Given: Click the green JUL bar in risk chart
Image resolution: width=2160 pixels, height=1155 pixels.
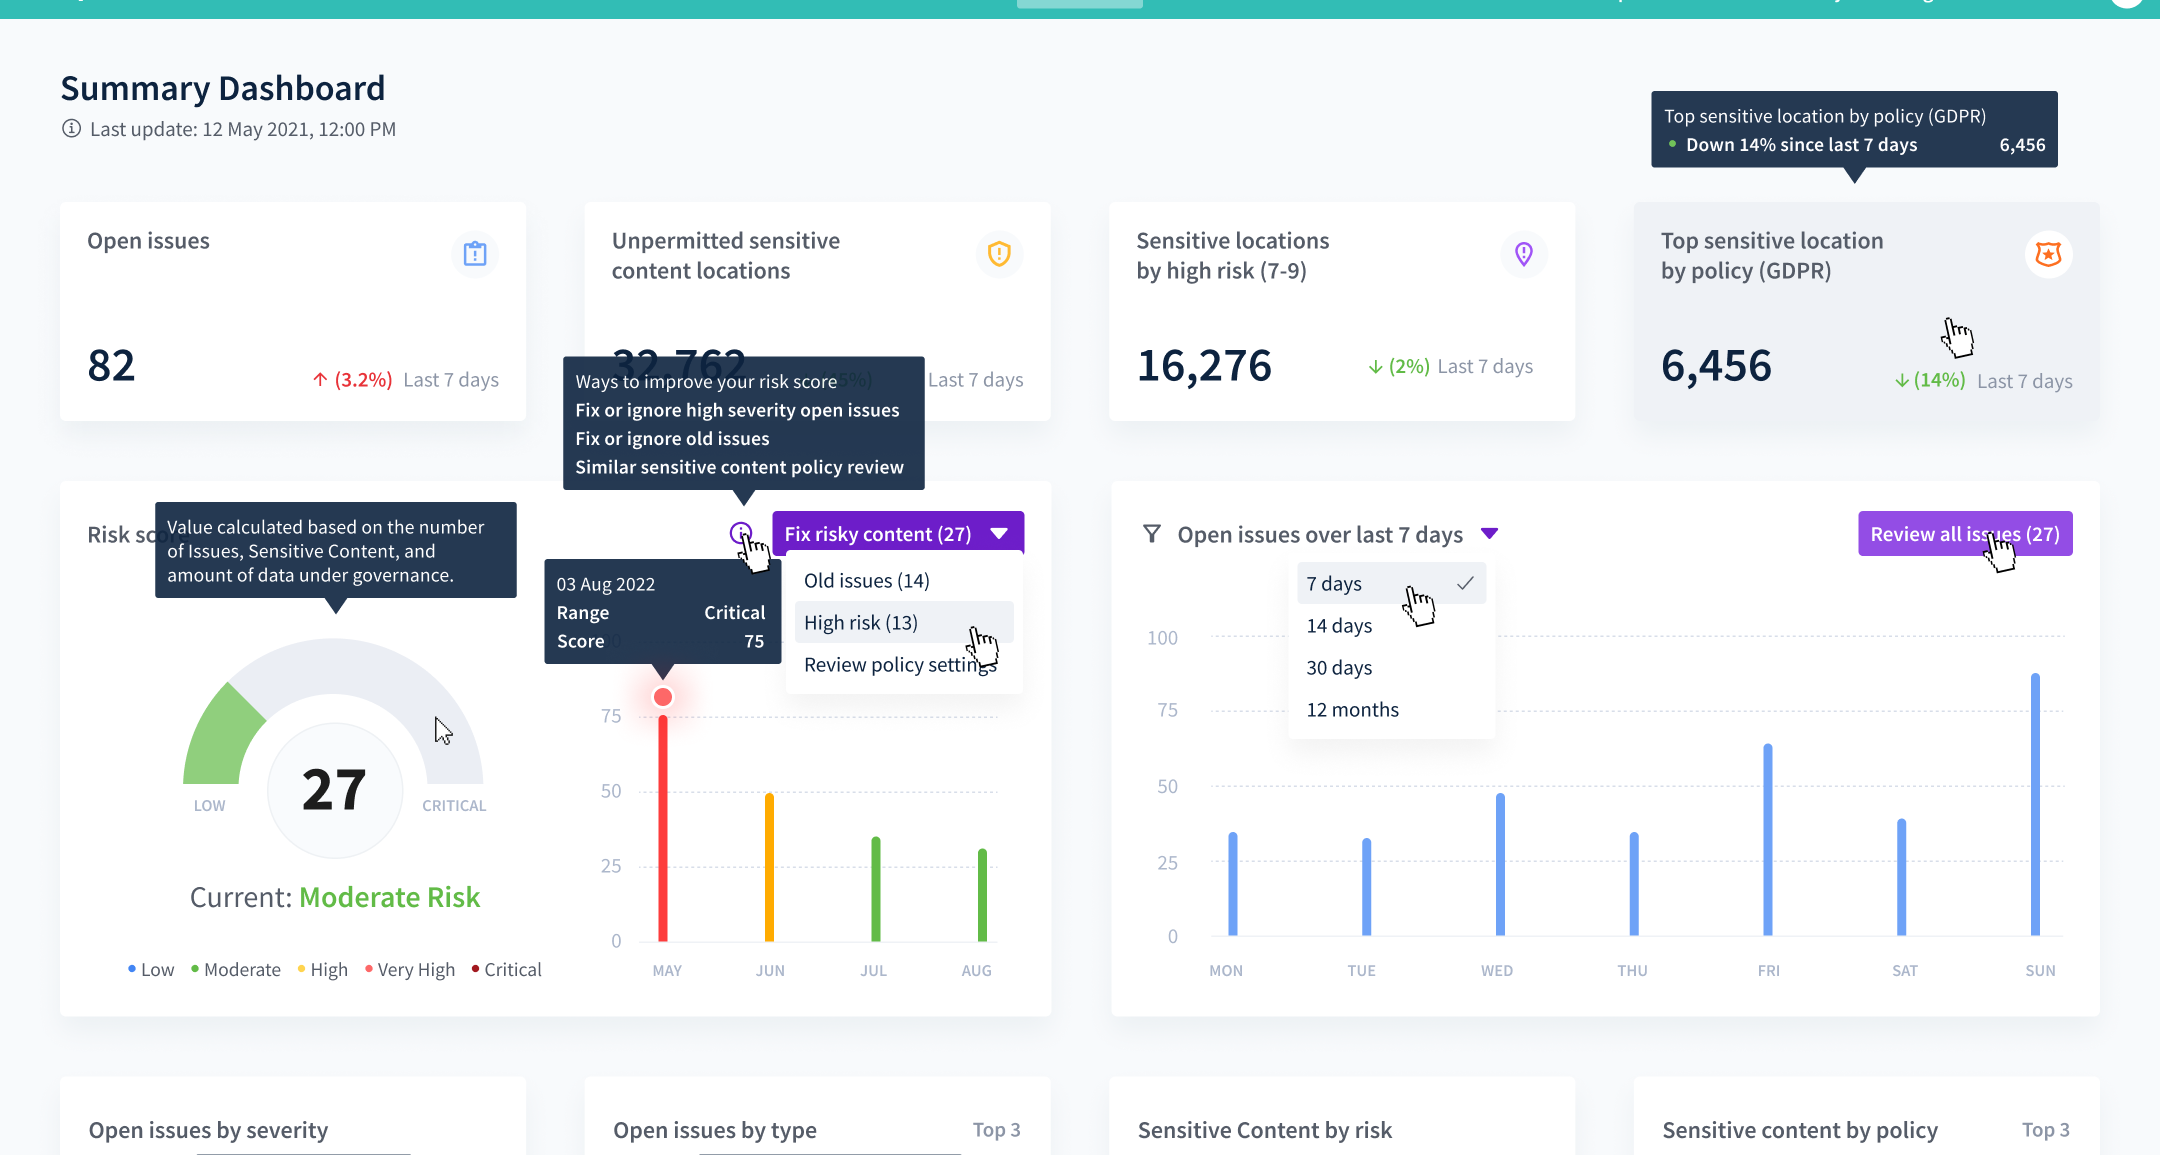Looking at the screenshot, I should pos(876,889).
